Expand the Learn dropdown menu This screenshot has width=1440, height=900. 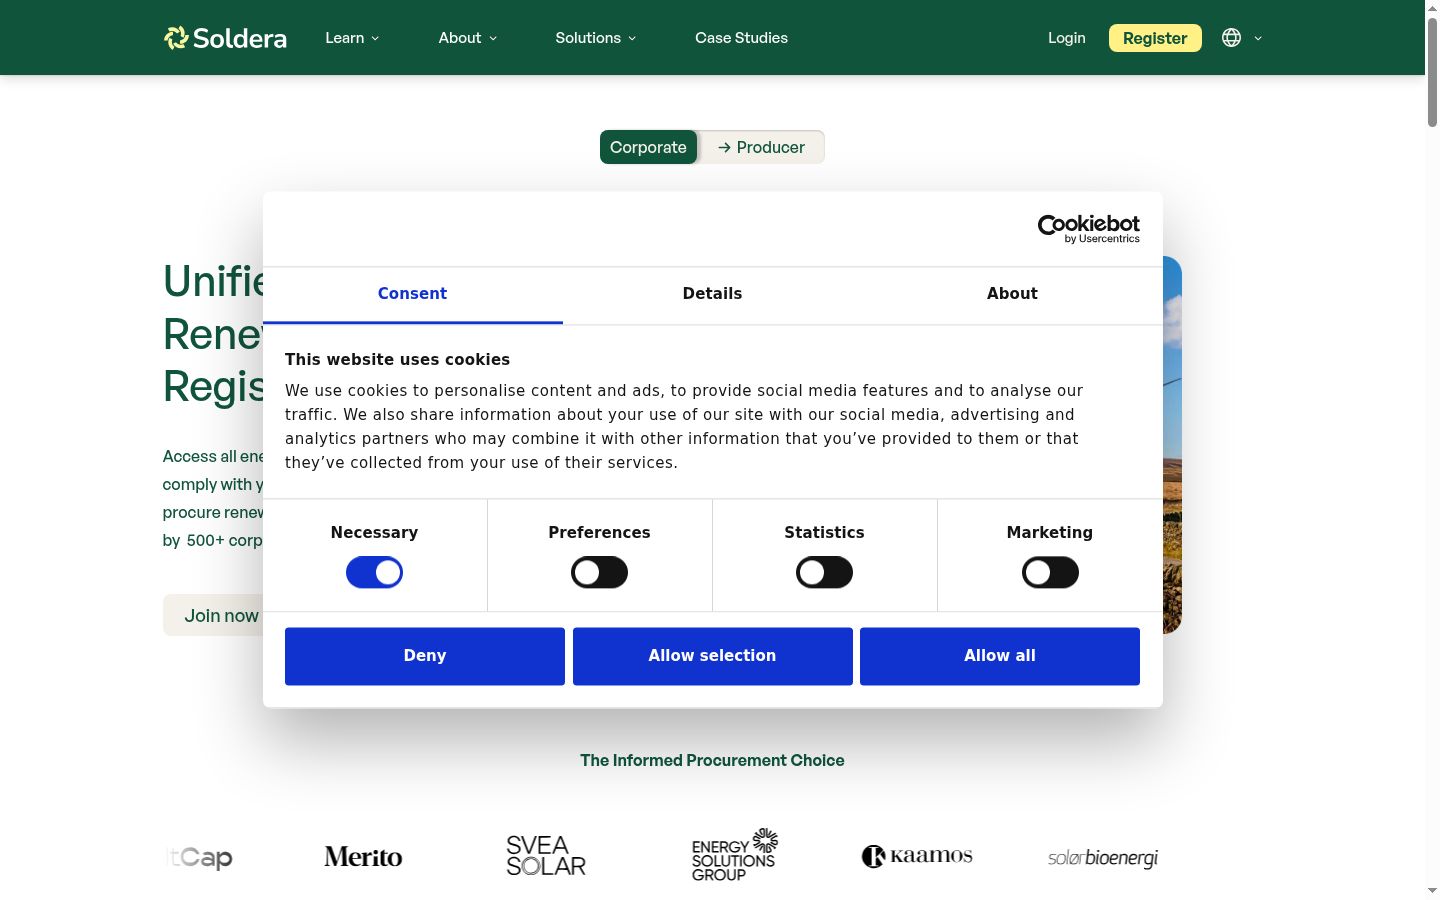(352, 38)
